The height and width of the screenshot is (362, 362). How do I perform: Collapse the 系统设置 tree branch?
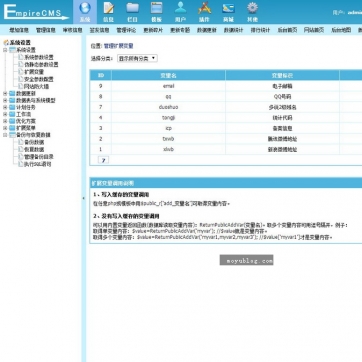[x=5, y=50]
